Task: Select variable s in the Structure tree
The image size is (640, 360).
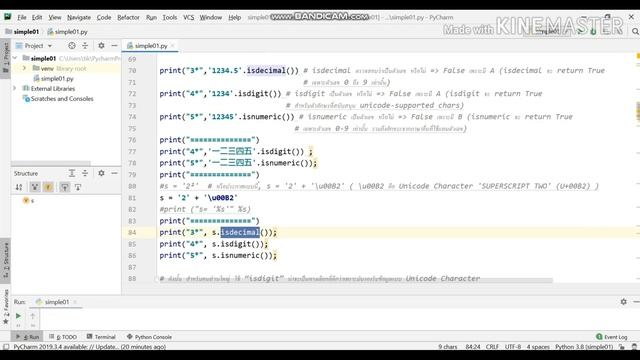Action: (x=29, y=200)
